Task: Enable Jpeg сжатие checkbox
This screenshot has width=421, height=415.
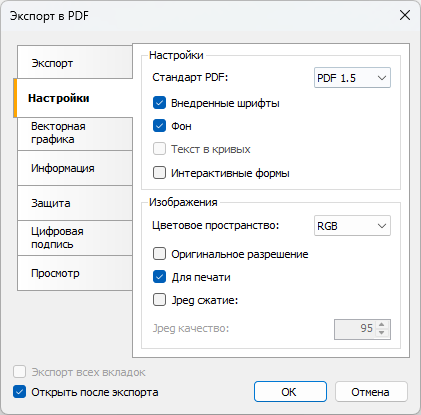Action: 159,300
